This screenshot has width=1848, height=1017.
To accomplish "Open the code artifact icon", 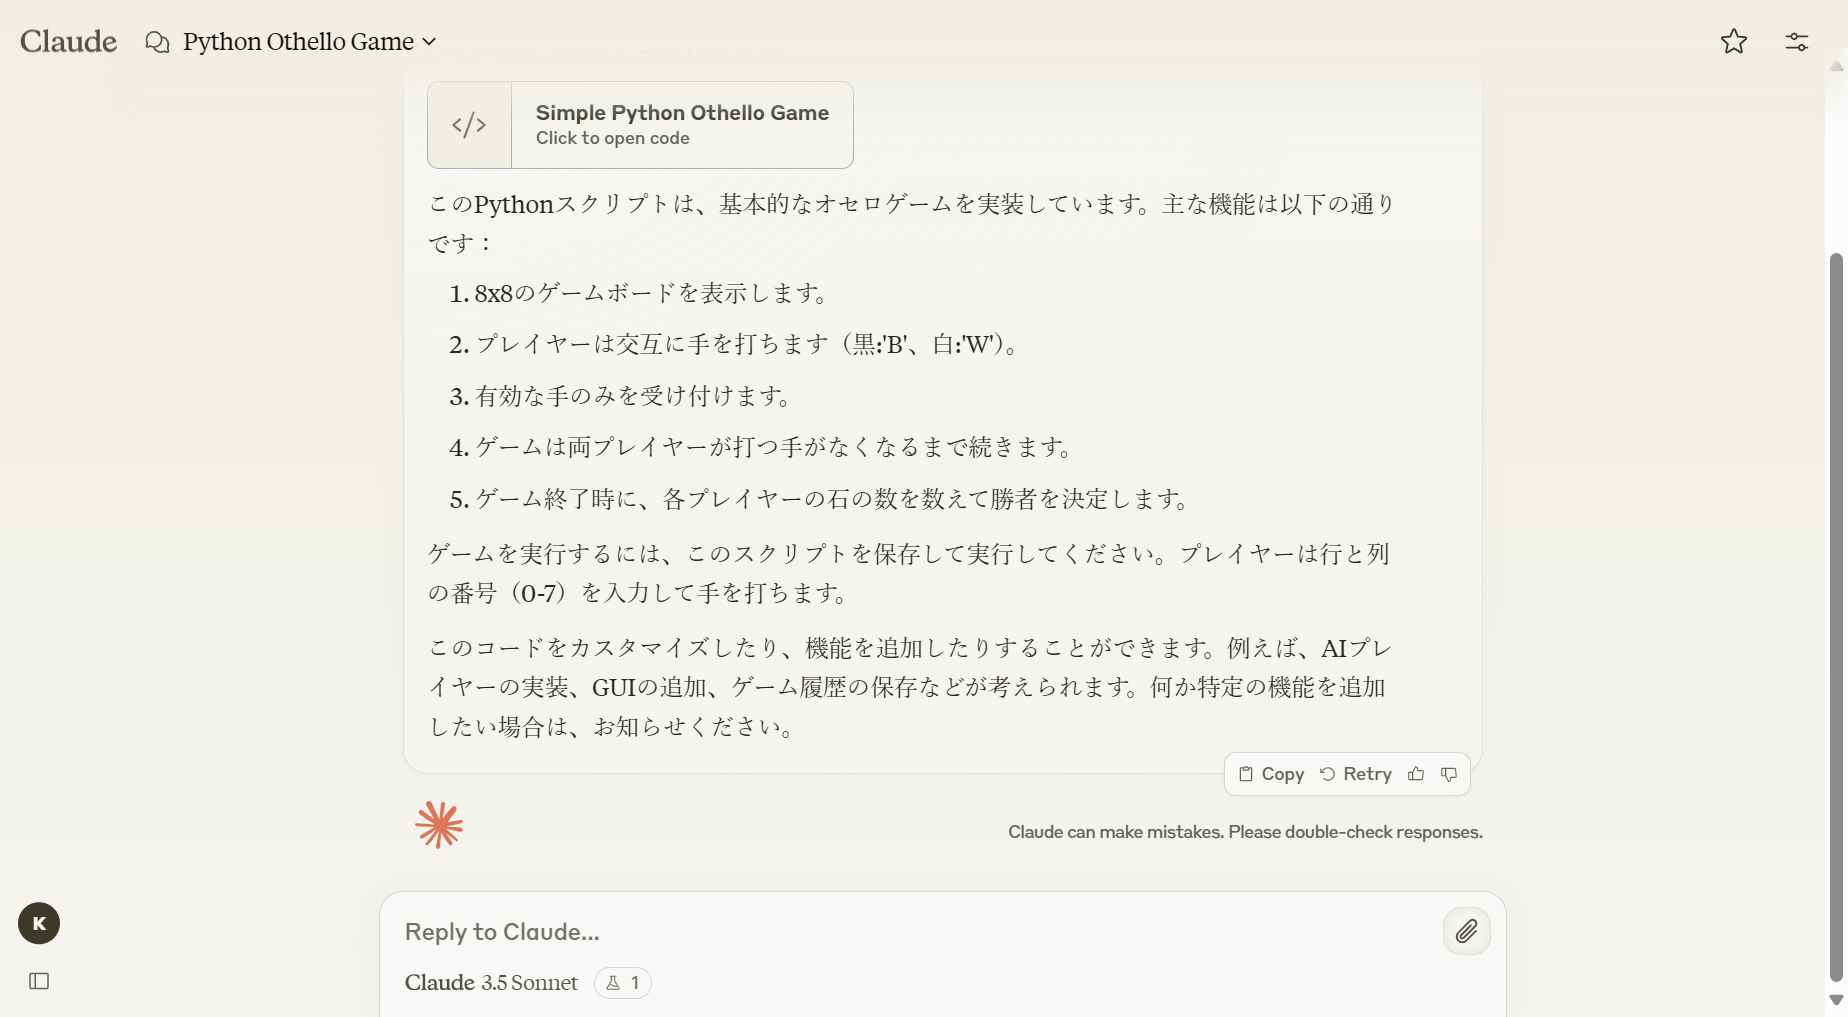I will tap(469, 125).
